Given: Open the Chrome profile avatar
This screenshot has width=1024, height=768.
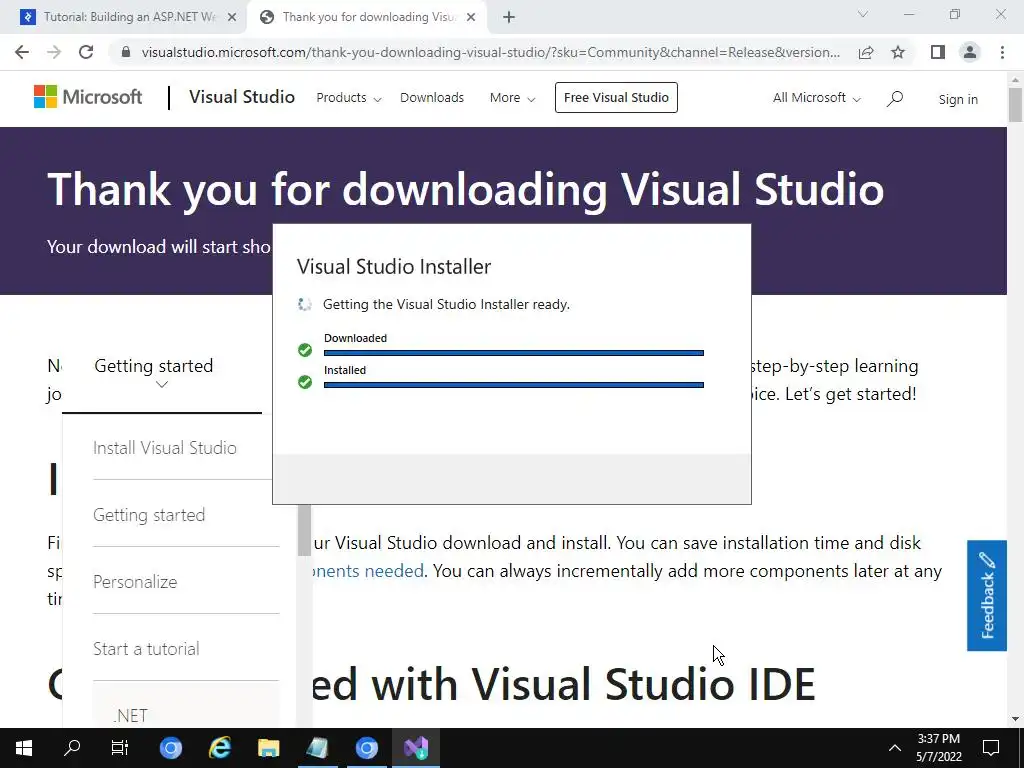Looking at the screenshot, I should click(970, 52).
